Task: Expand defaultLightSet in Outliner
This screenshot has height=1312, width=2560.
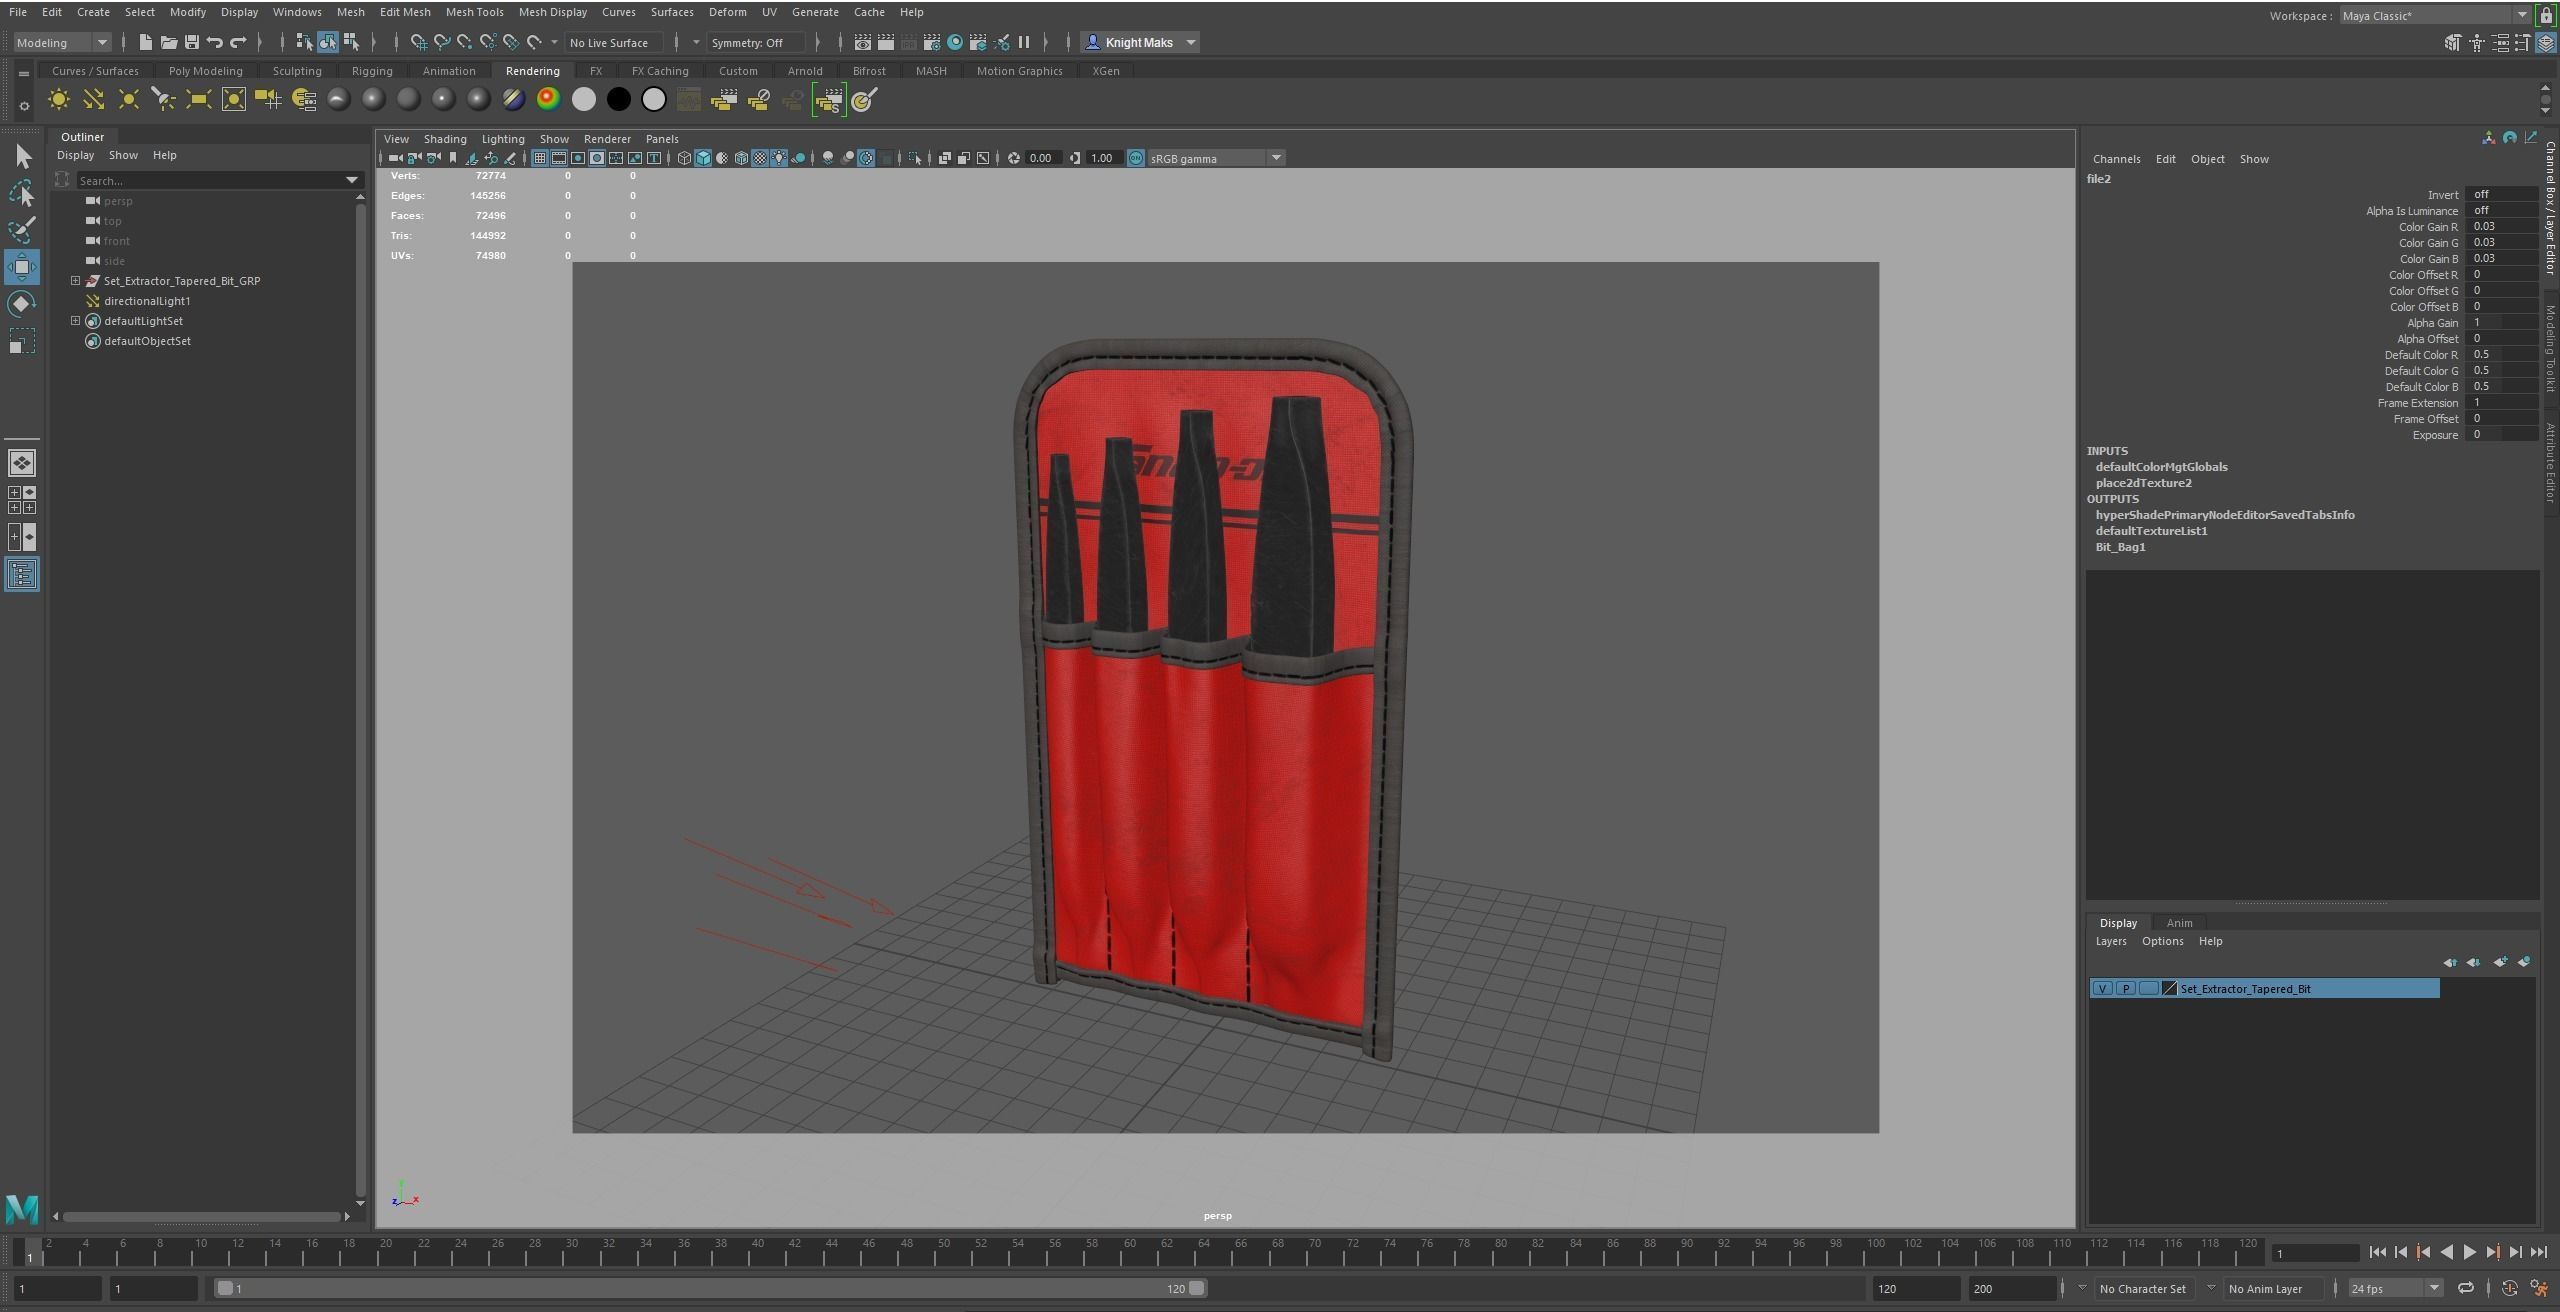Action: (x=75, y=321)
